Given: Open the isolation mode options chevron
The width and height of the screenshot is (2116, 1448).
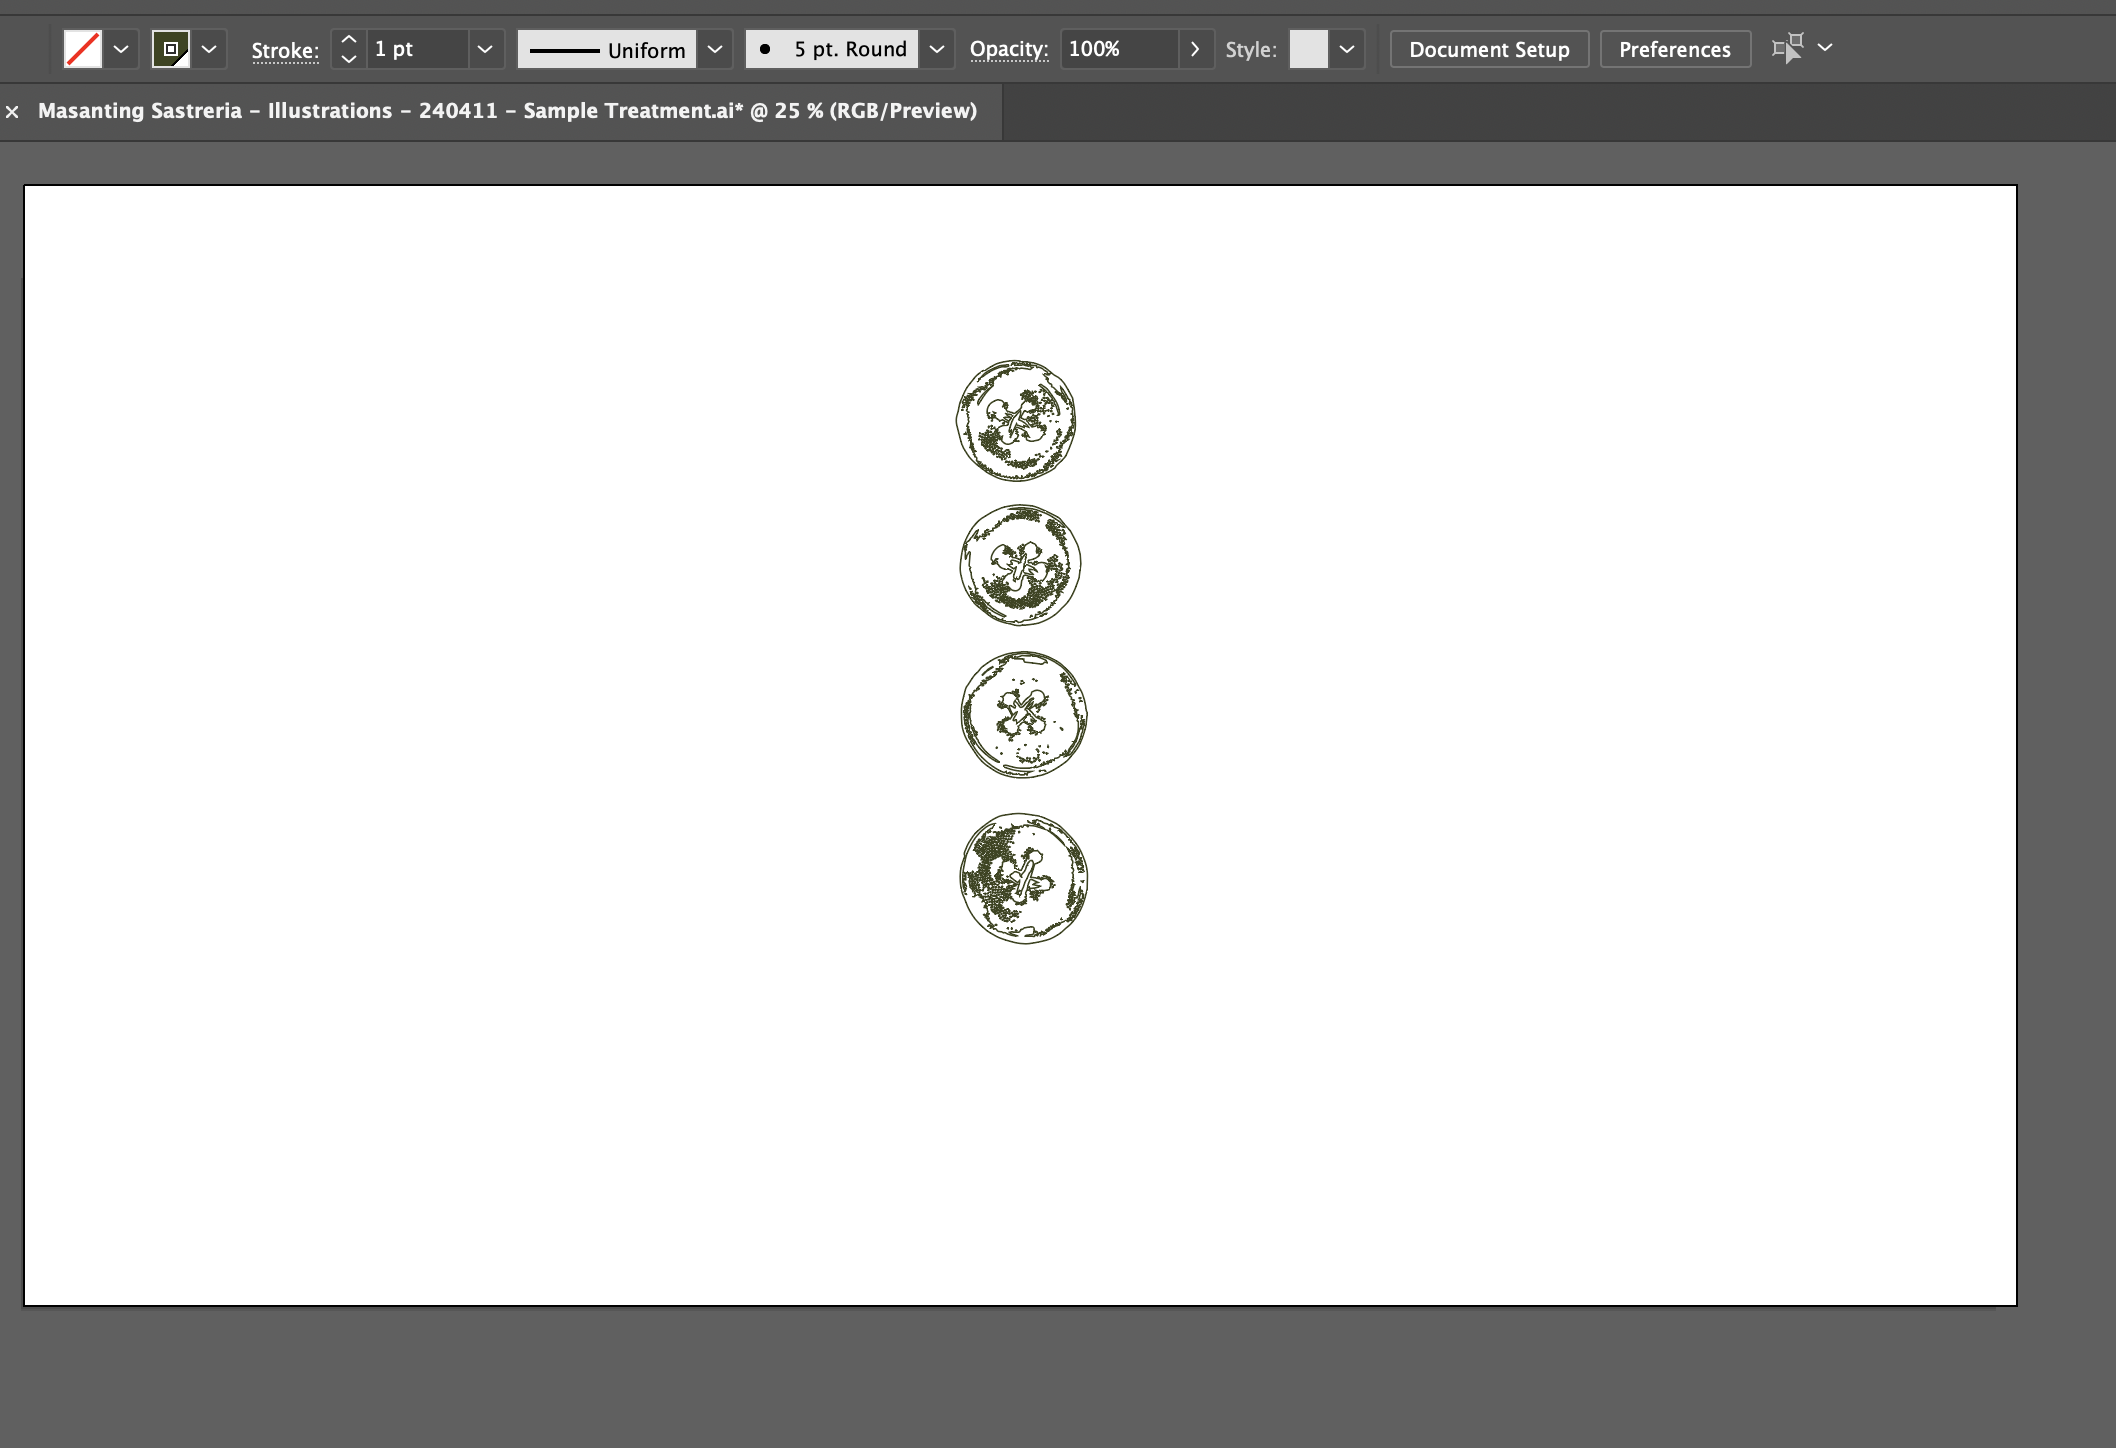Looking at the screenshot, I should [1826, 48].
